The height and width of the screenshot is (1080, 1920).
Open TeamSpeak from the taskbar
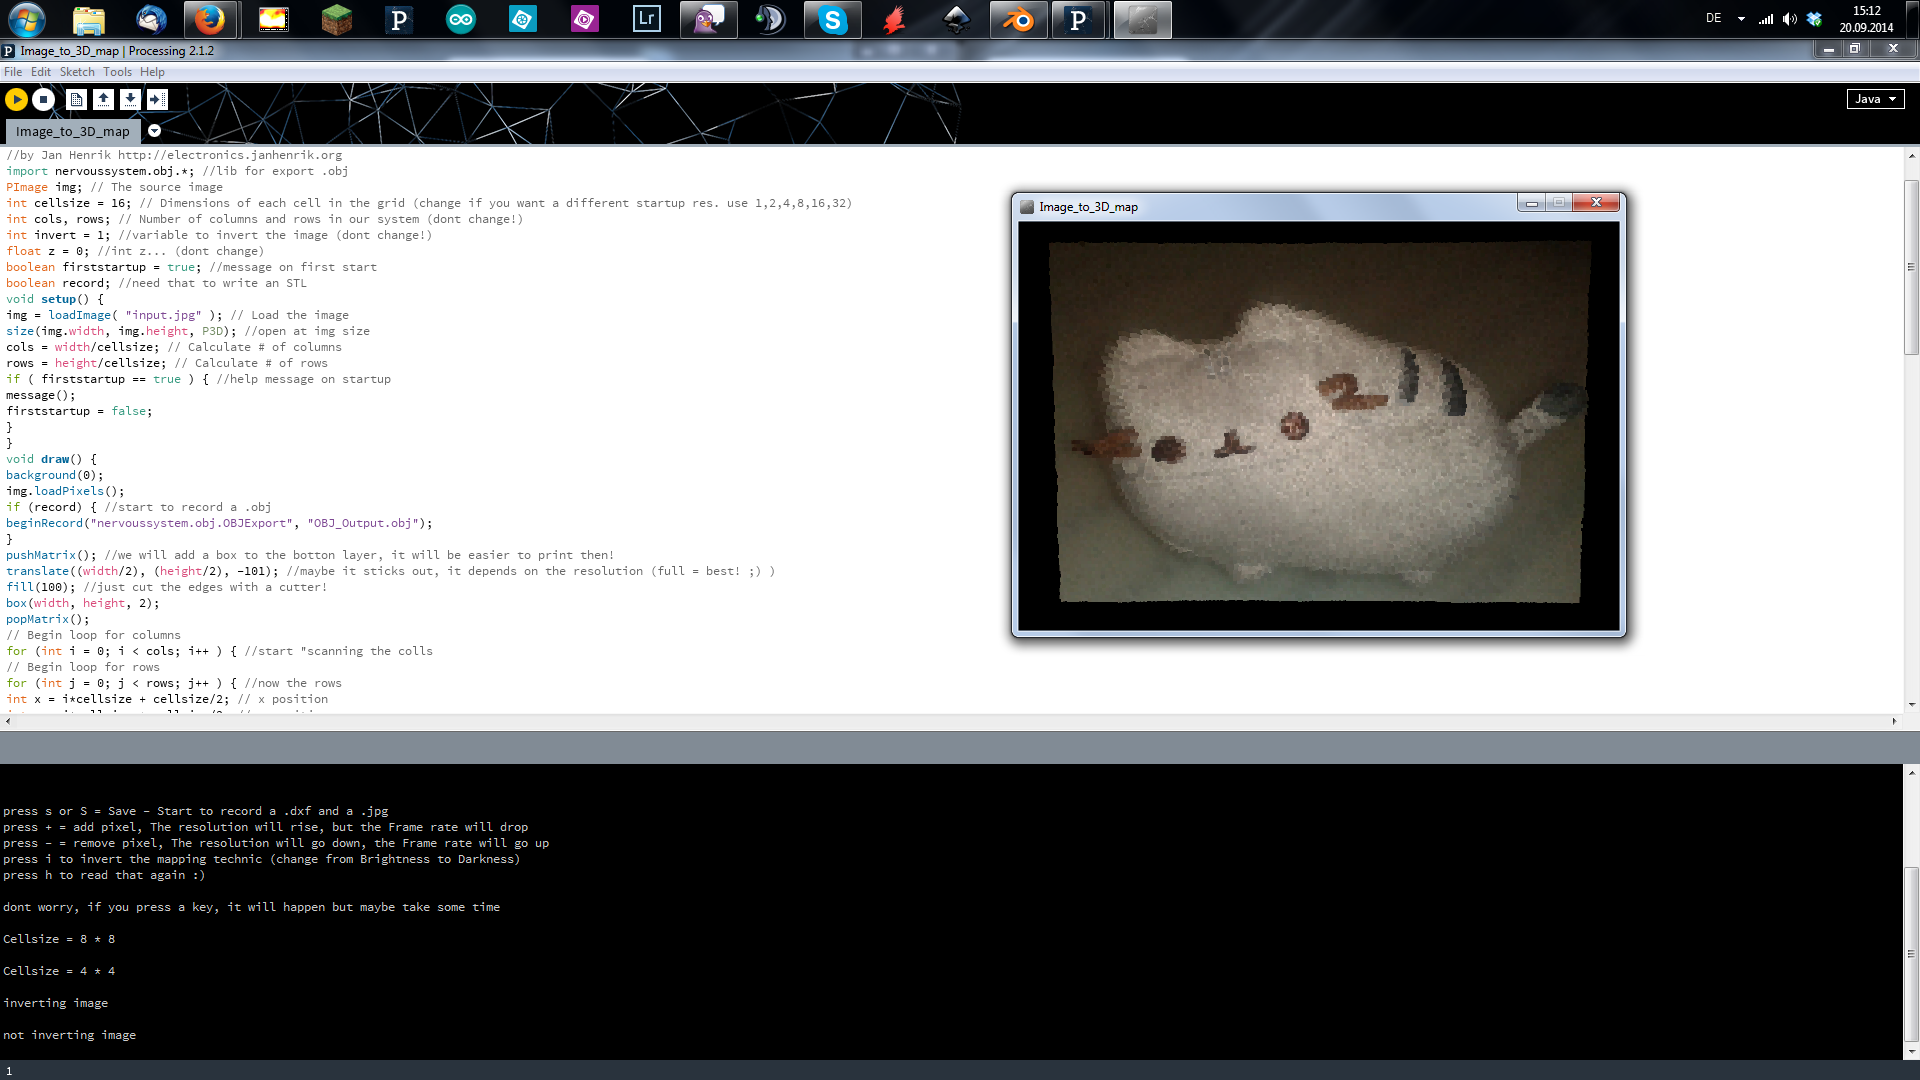click(771, 19)
